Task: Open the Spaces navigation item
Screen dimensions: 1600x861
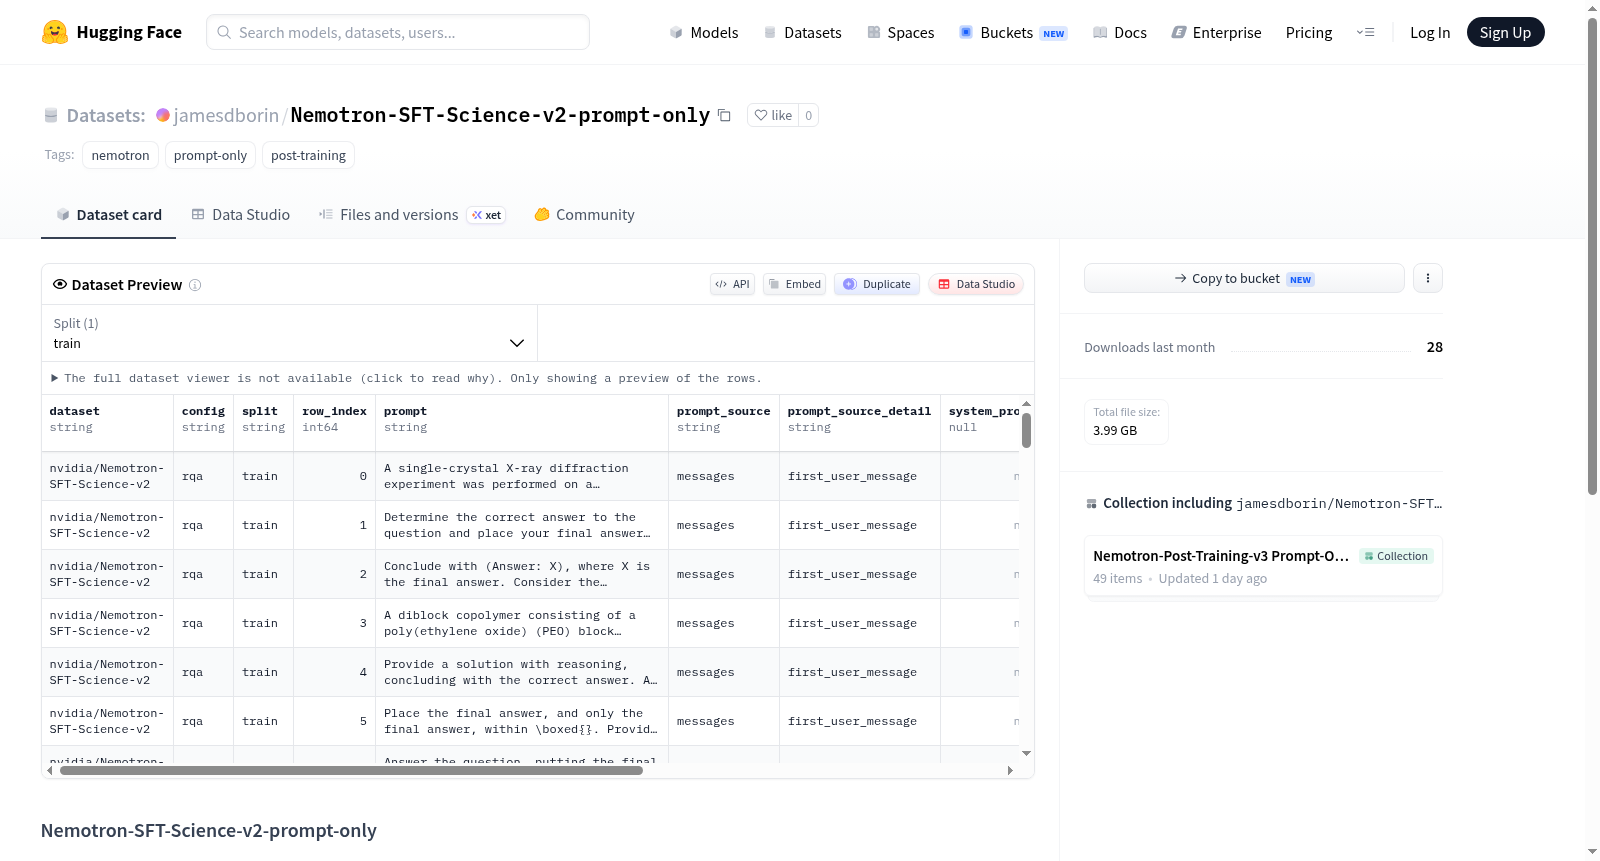Action: (900, 32)
